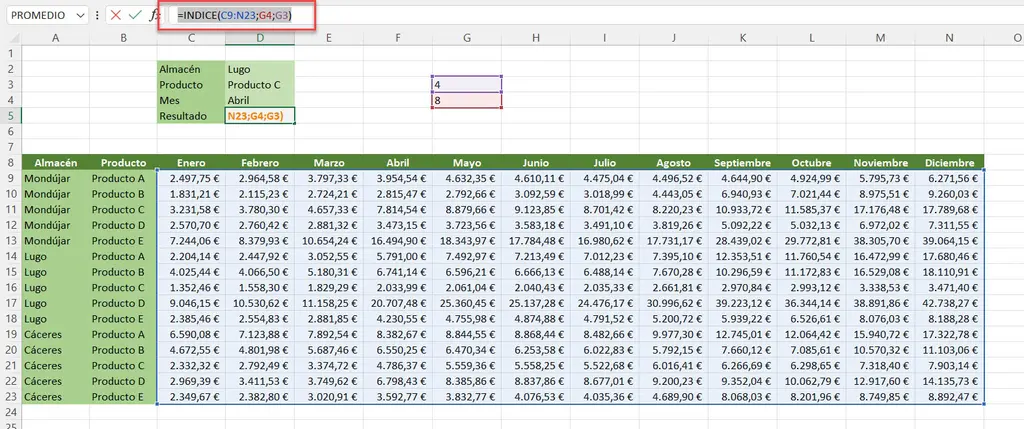Select row 16 header
The height and width of the screenshot is (429, 1024).
point(10,287)
